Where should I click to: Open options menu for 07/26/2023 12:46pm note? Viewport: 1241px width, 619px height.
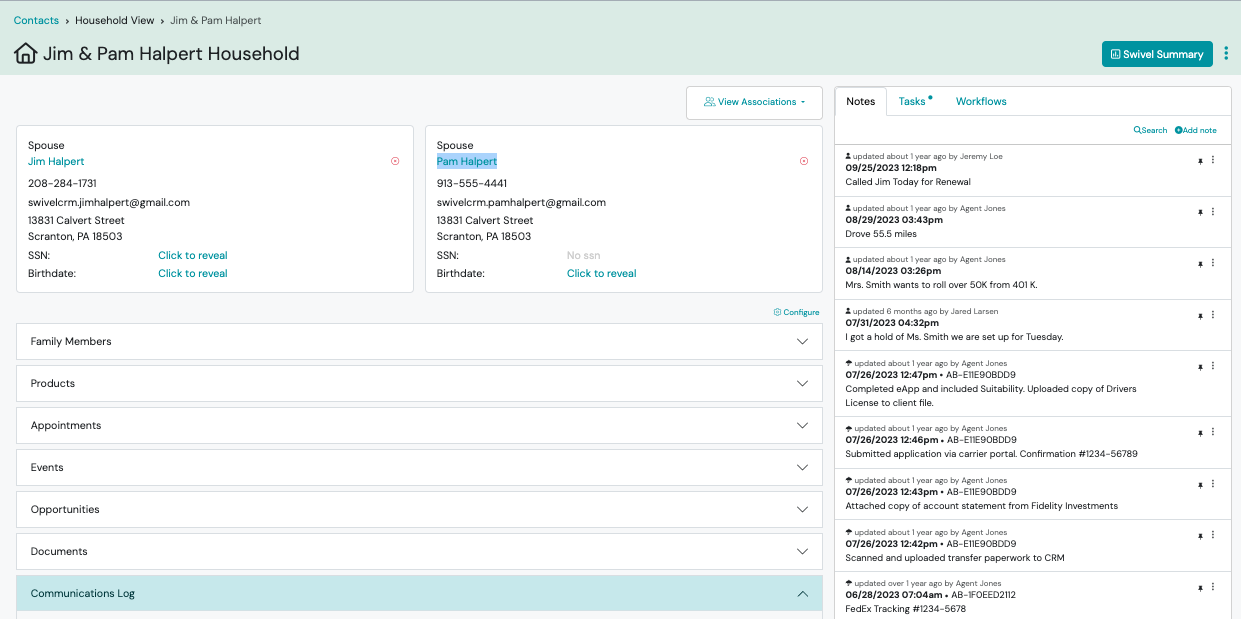[1213, 432]
